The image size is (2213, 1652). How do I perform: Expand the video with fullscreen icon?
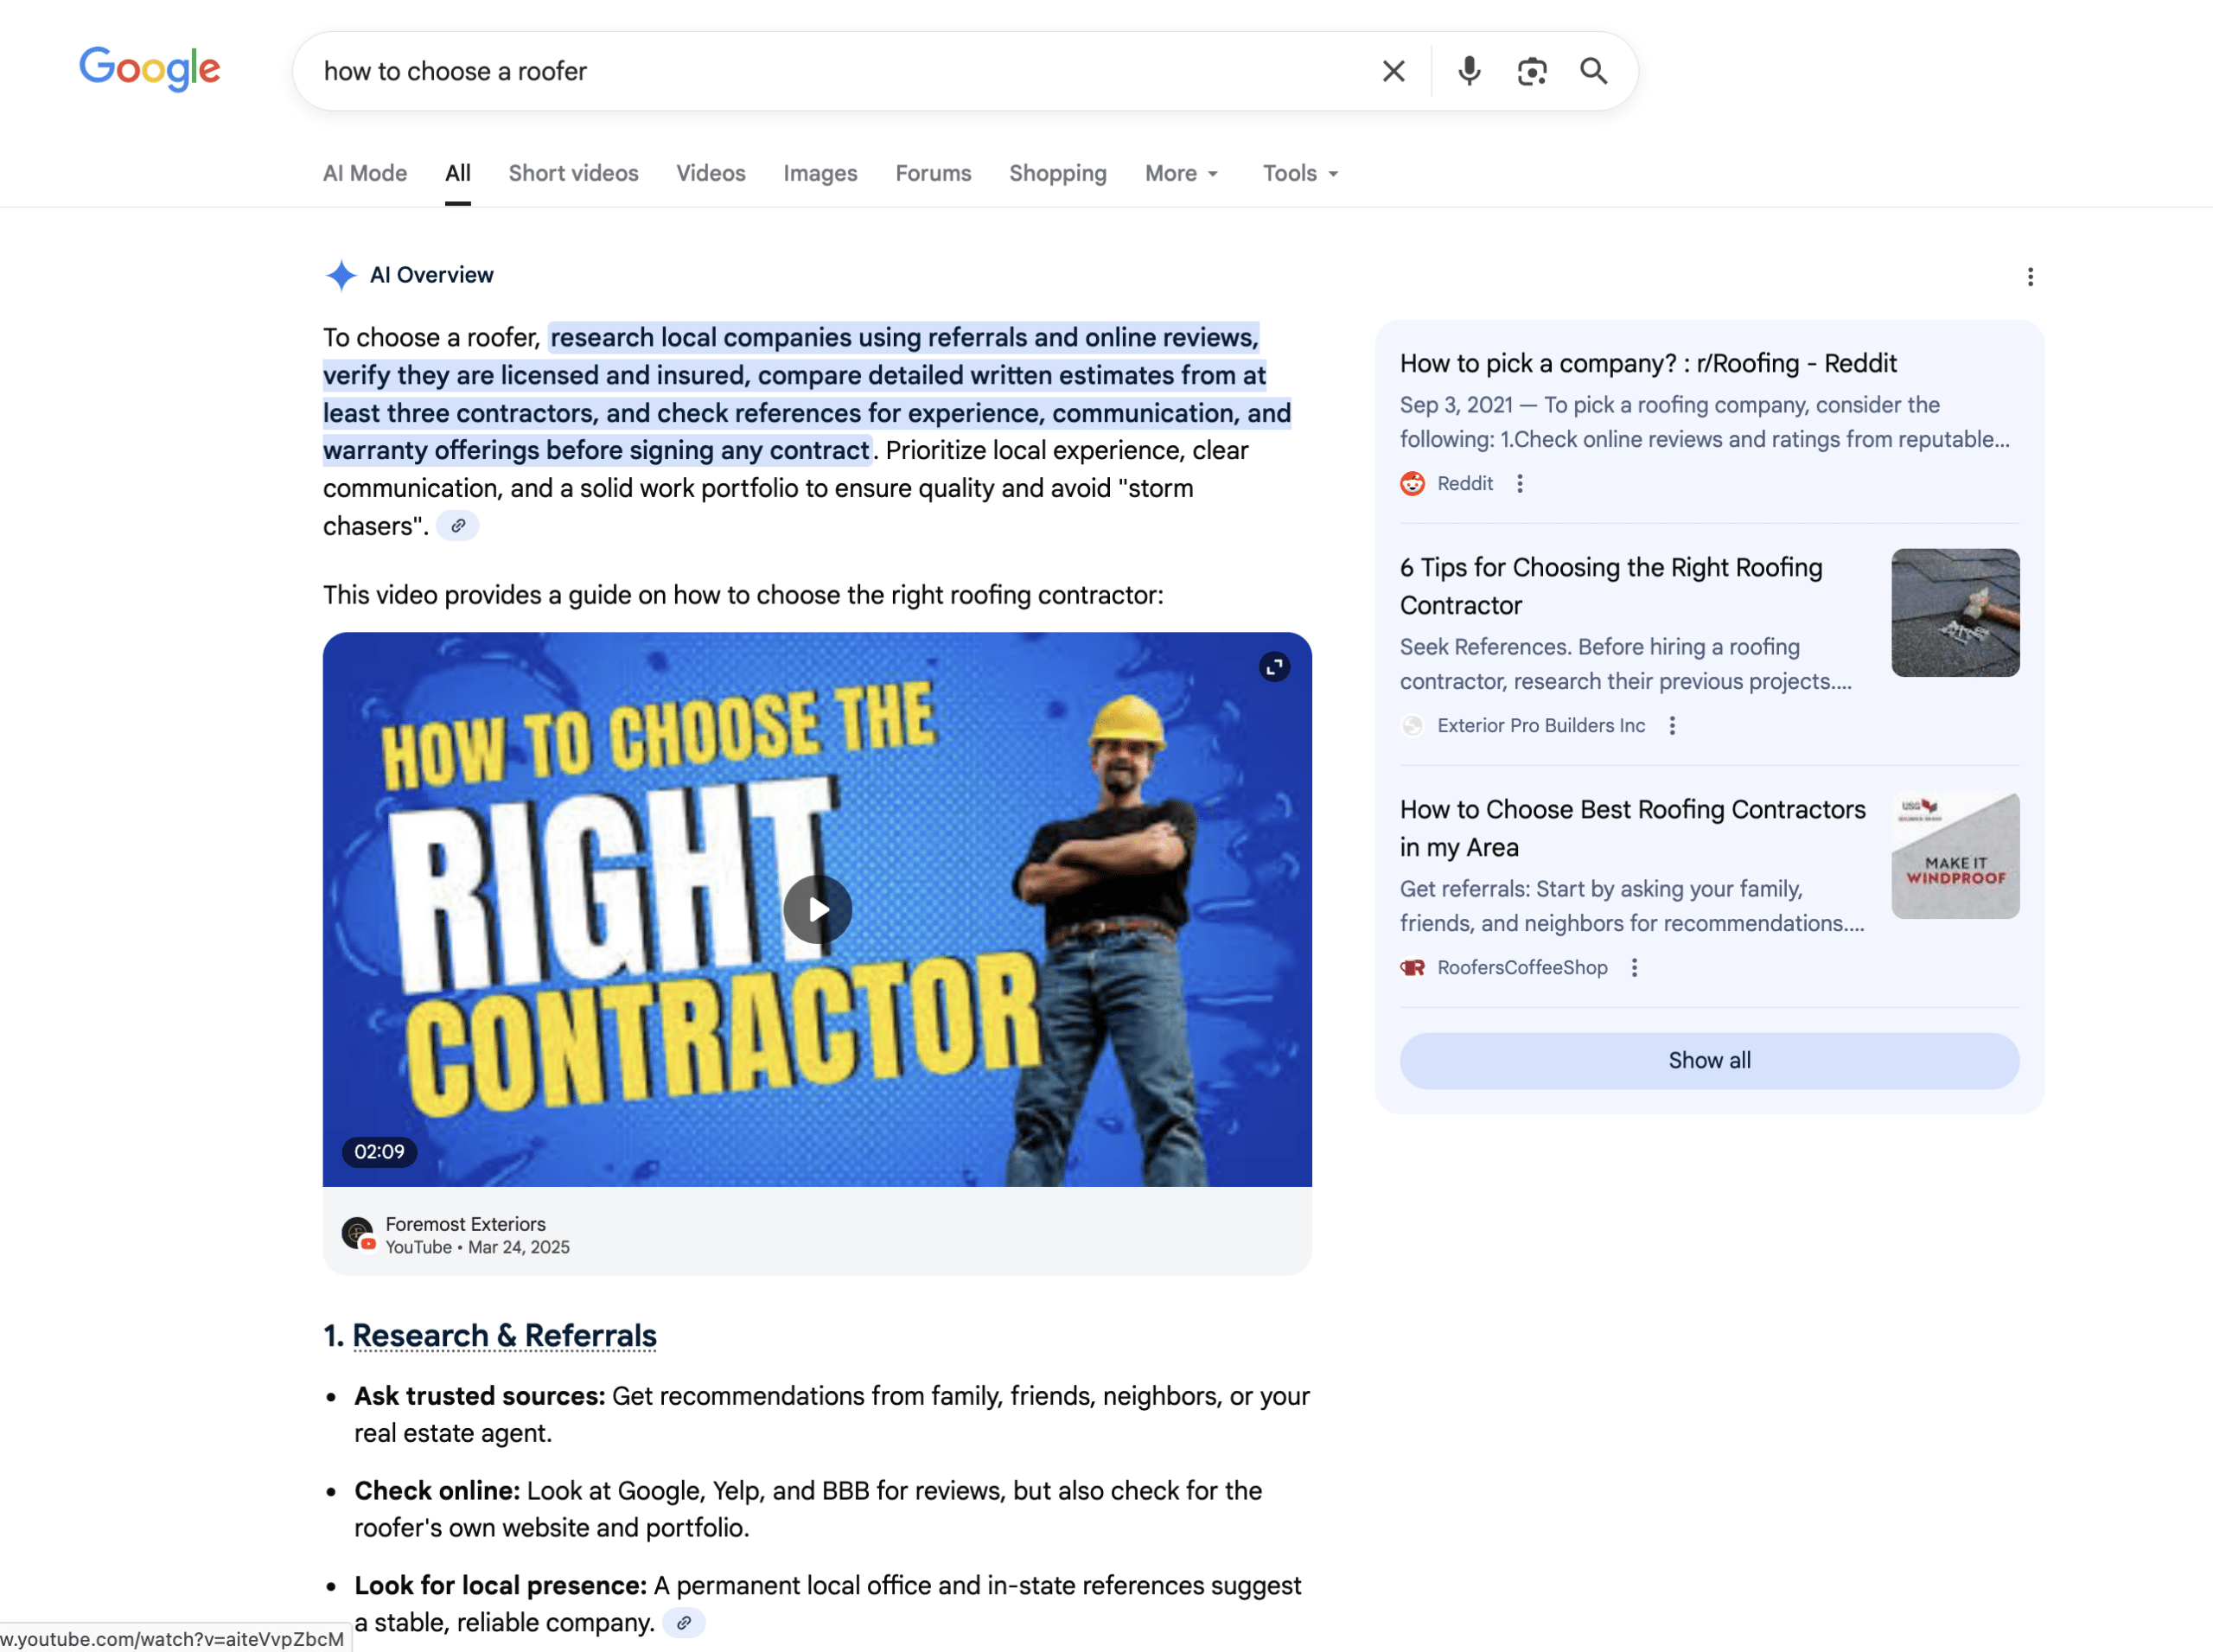[1274, 667]
